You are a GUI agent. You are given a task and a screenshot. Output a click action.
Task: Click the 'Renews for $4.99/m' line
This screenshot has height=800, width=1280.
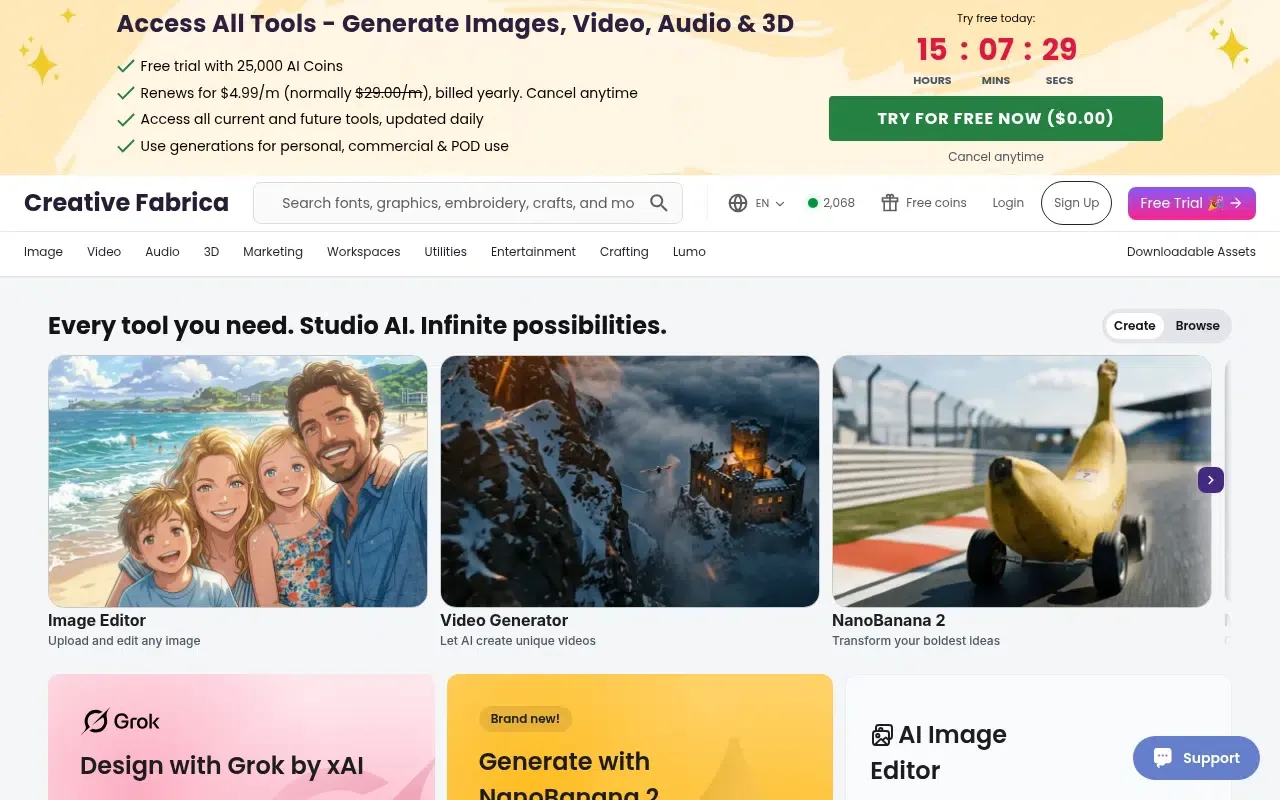389,93
